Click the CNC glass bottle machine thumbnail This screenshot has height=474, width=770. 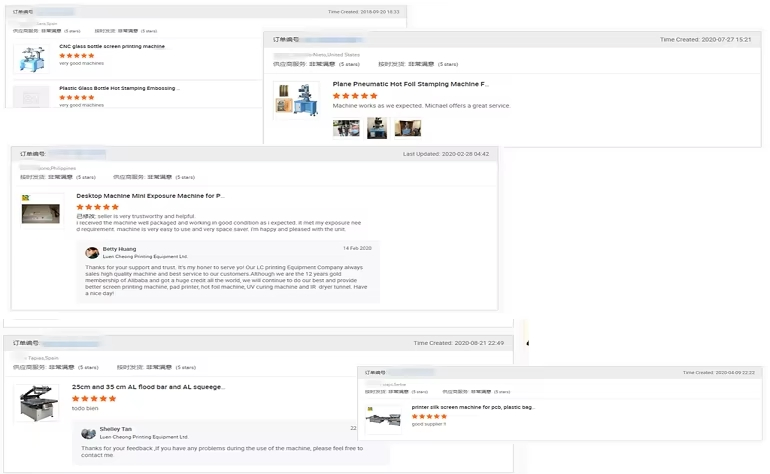(31, 58)
